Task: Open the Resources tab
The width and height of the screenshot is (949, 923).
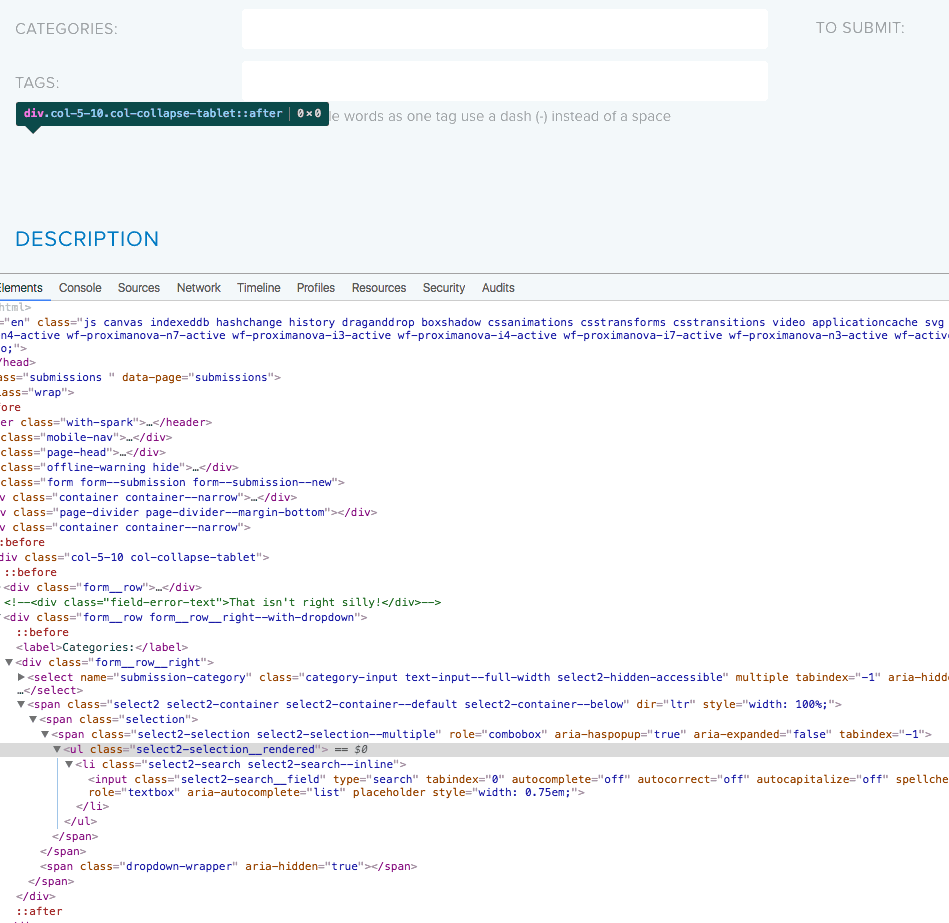Action: click(x=379, y=288)
